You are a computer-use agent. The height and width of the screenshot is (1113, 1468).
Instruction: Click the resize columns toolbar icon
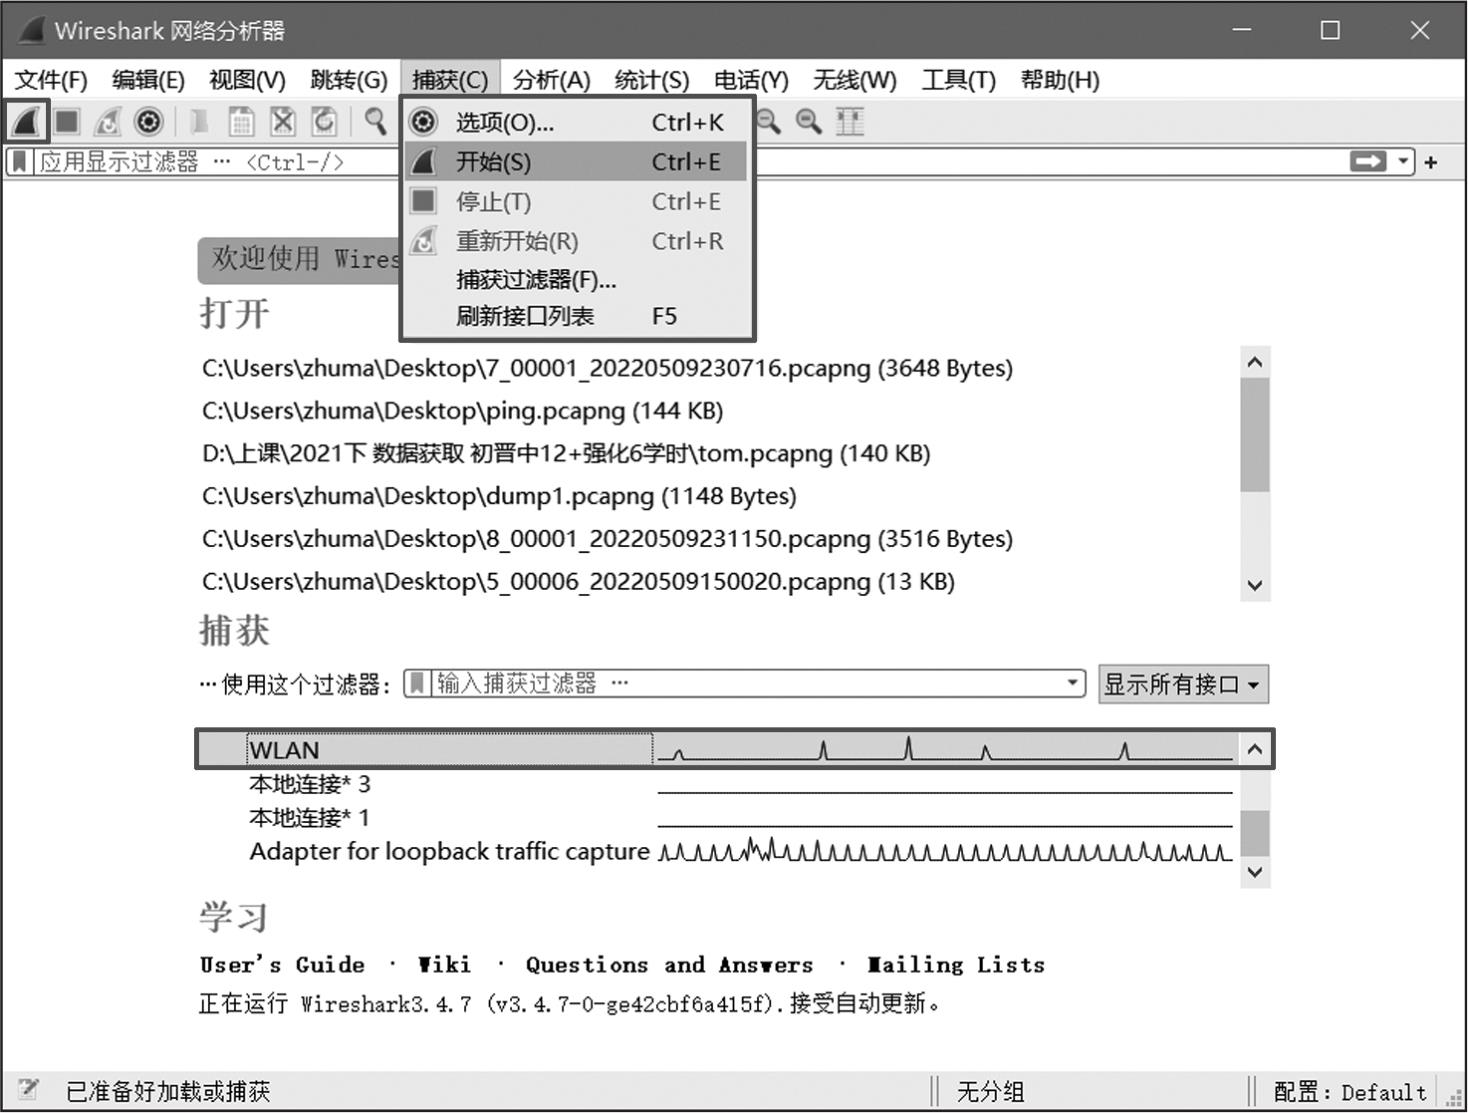tap(850, 122)
